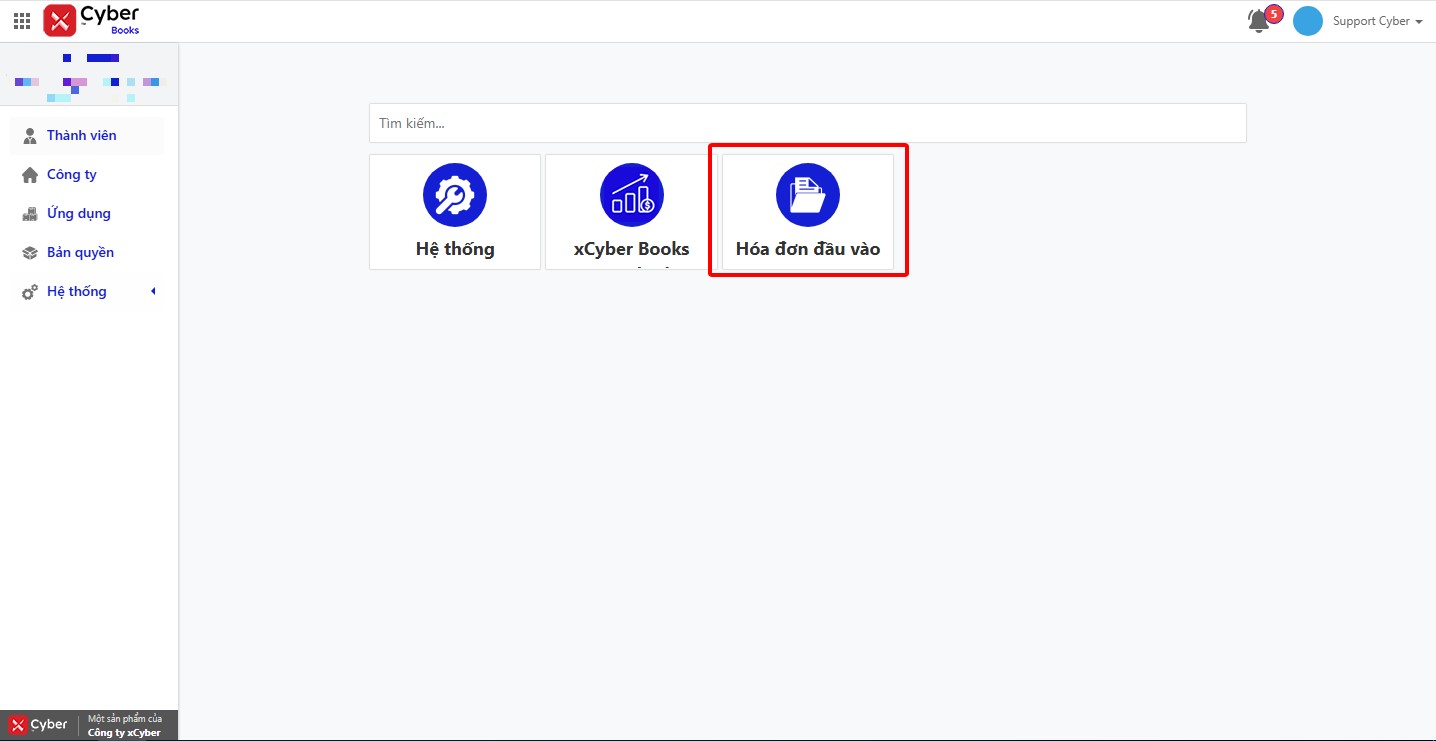Click the Ứng dụng sidebar icon
Screen dimensions: 1436x741
(30, 213)
